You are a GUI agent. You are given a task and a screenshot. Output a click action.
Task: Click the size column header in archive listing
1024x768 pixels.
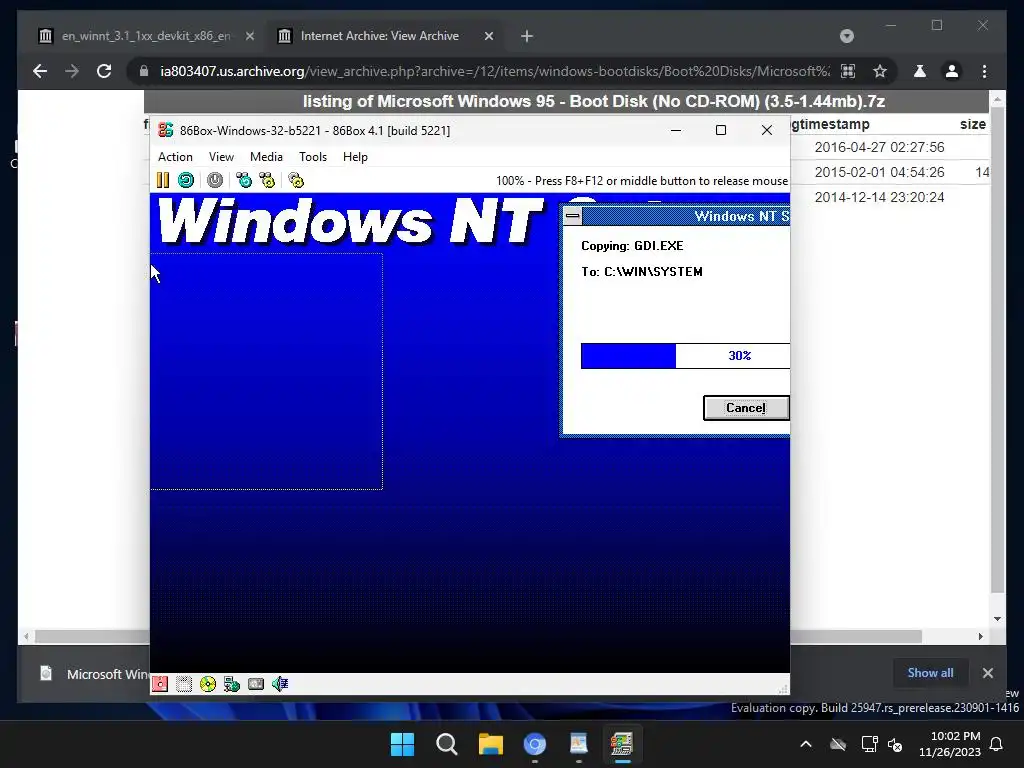(x=972, y=124)
